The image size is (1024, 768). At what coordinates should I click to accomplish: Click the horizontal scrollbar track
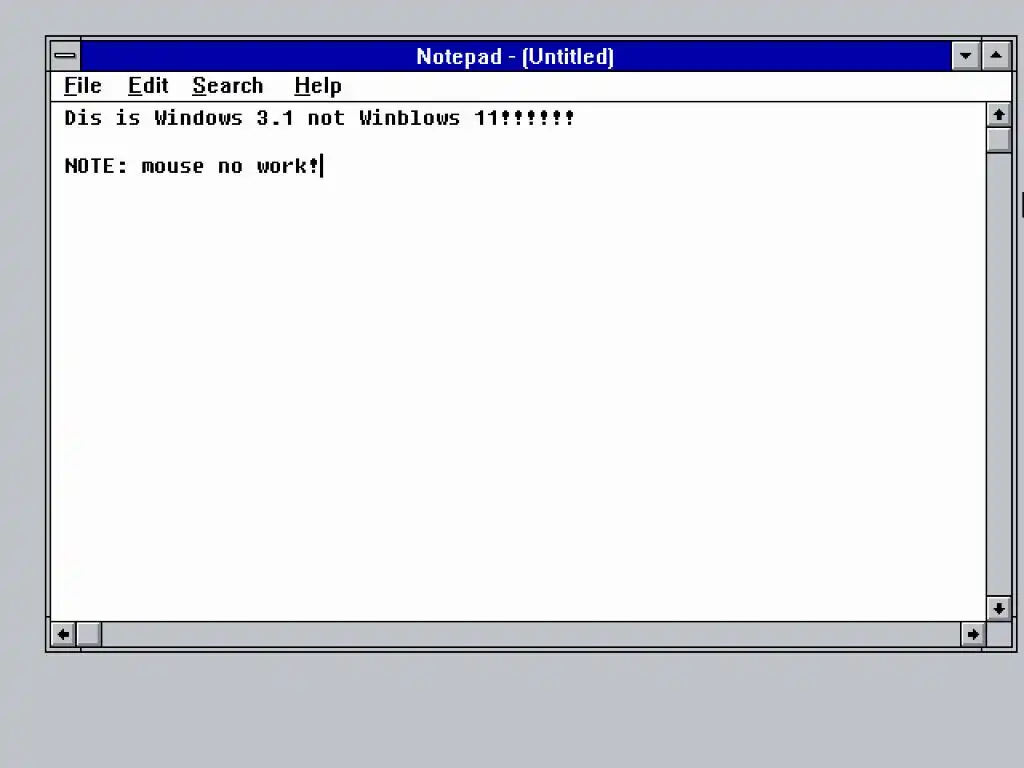pyautogui.click(x=530, y=634)
